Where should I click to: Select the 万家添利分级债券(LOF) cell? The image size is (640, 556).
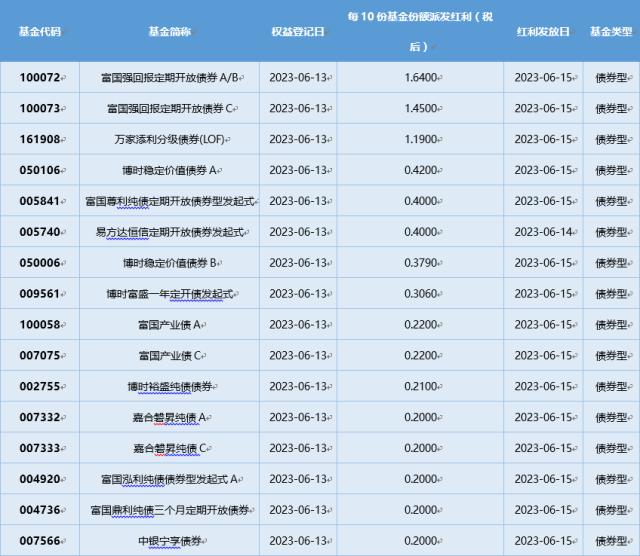pos(168,139)
